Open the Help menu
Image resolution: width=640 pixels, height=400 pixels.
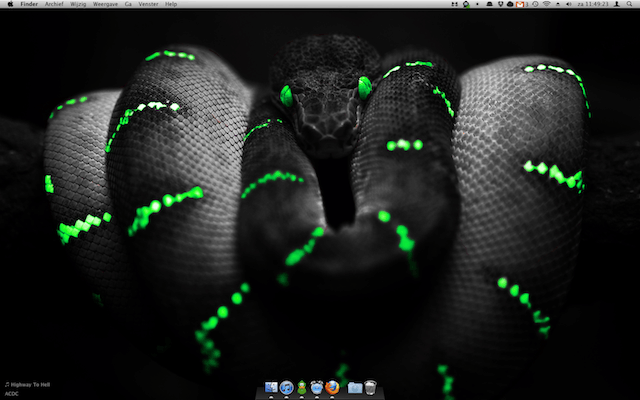[171, 4]
